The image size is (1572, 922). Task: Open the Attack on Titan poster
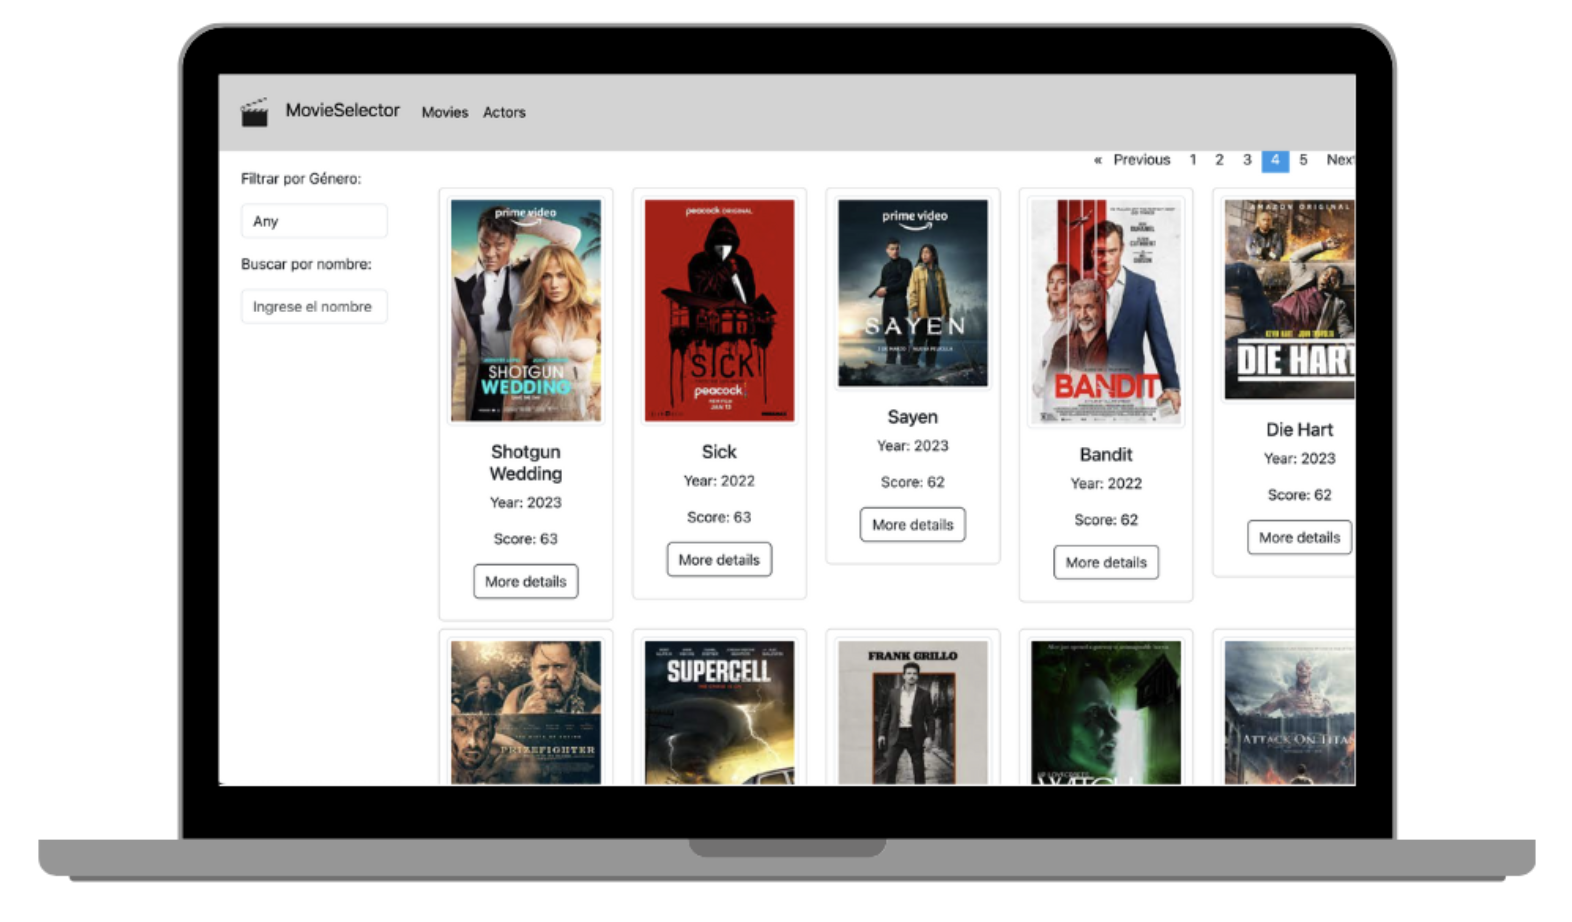point(1290,713)
